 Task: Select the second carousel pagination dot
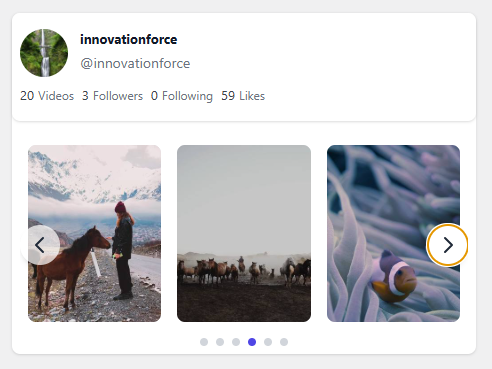220,342
